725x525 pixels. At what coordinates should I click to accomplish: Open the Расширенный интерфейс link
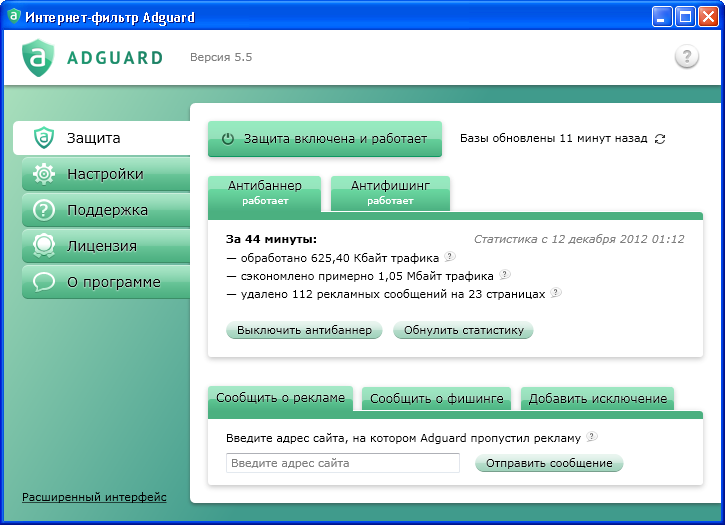tap(94, 497)
